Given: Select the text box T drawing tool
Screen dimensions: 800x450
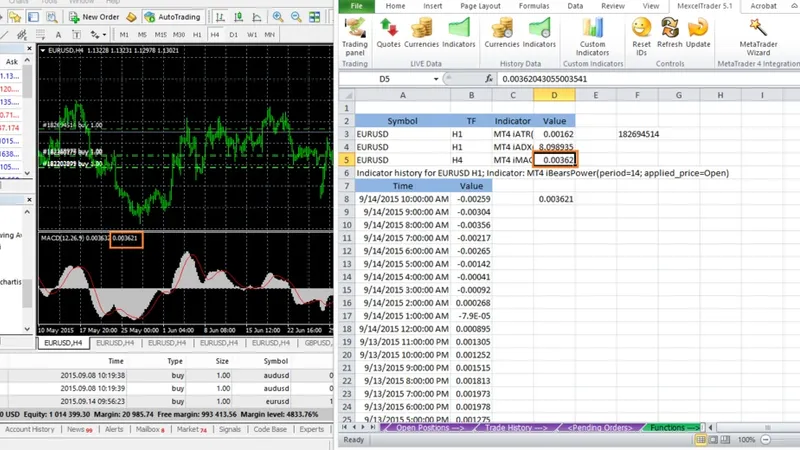Looking at the screenshot, I should [76, 35].
